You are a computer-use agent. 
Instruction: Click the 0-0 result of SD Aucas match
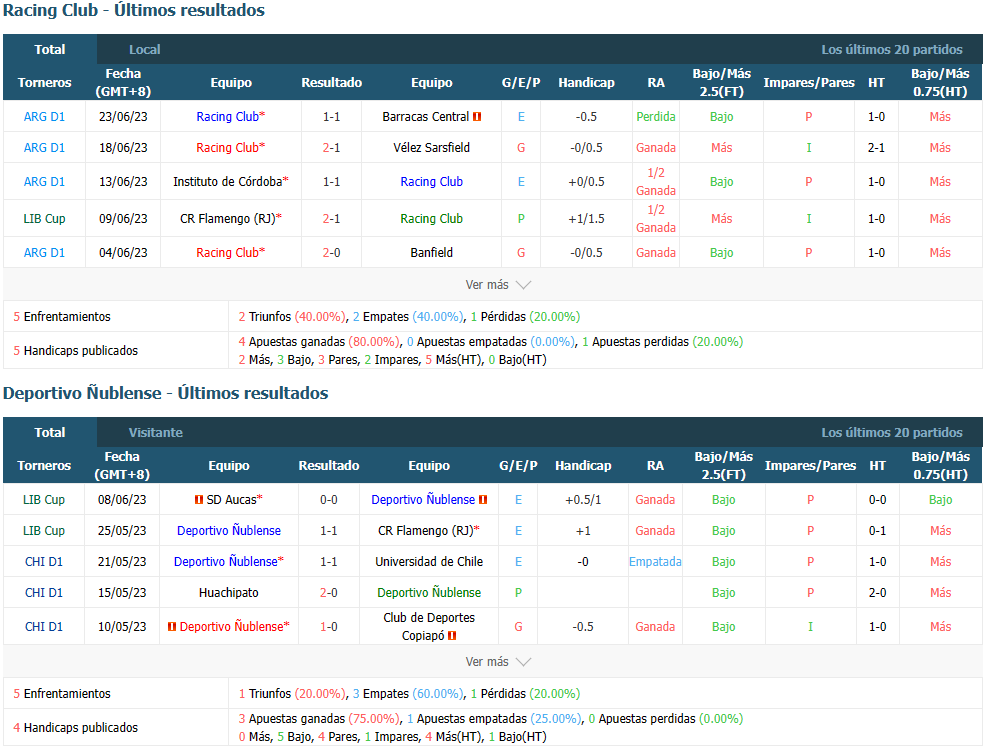(328, 500)
